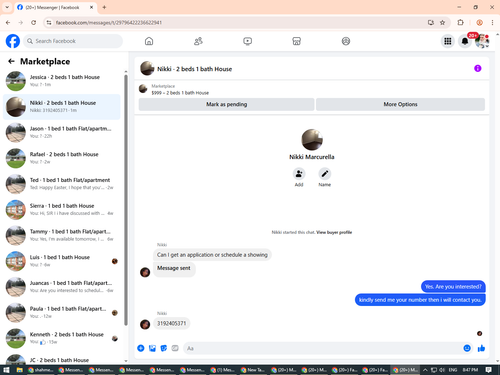Click the Add people icon
The image size is (500, 375).
pyautogui.click(x=299, y=174)
